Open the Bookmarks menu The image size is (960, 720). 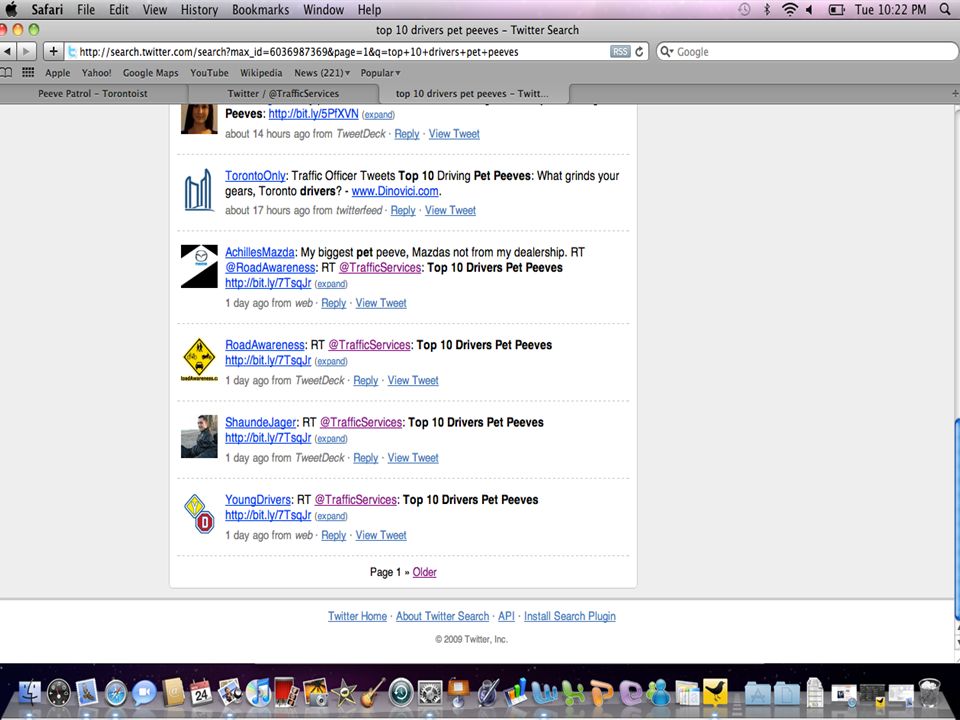point(260,10)
